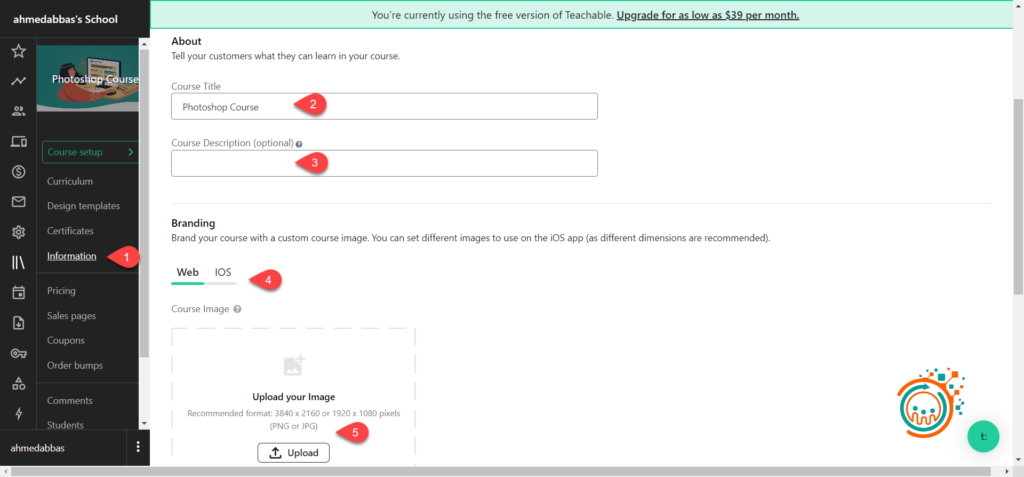This screenshot has height=477, width=1024.
Task: Click the lightning bolt icon in sidebar
Action: pyautogui.click(x=18, y=413)
